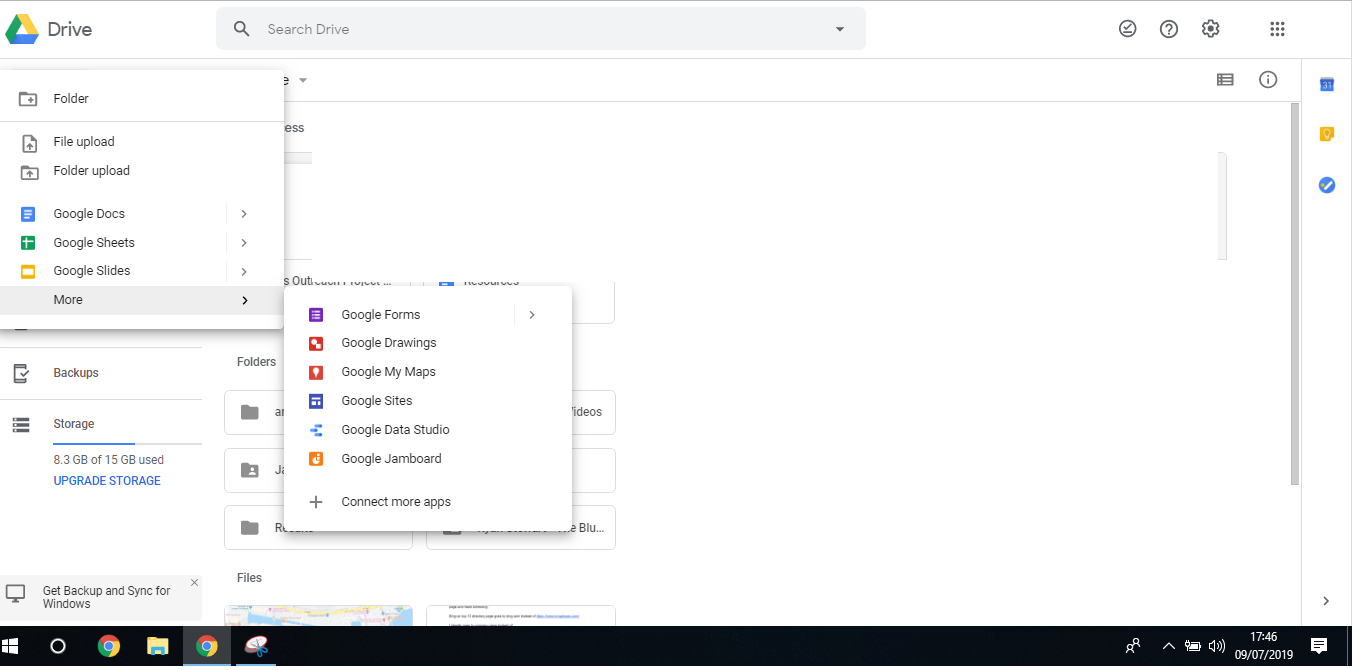Image resolution: width=1365 pixels, height=670 pixels.
Task: Open the Windows notification center icon
Action: click(1319, 646)
